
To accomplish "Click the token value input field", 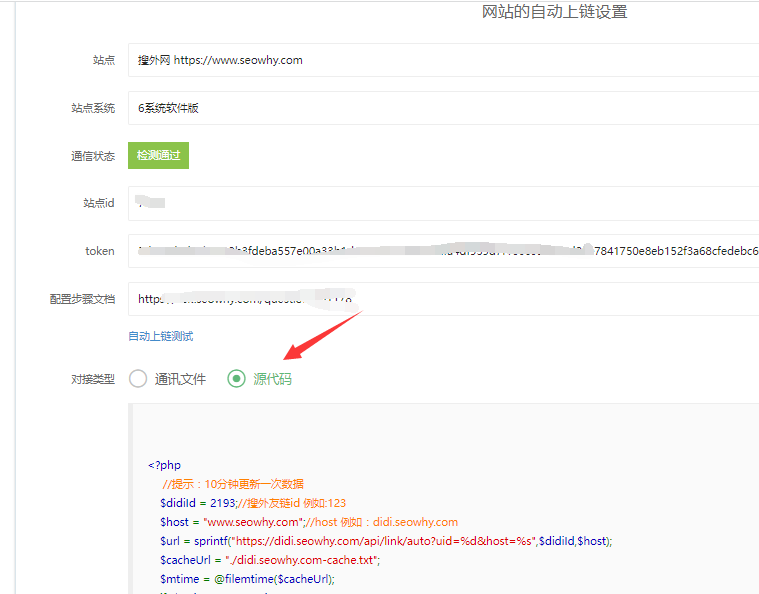I will [440, 251].
